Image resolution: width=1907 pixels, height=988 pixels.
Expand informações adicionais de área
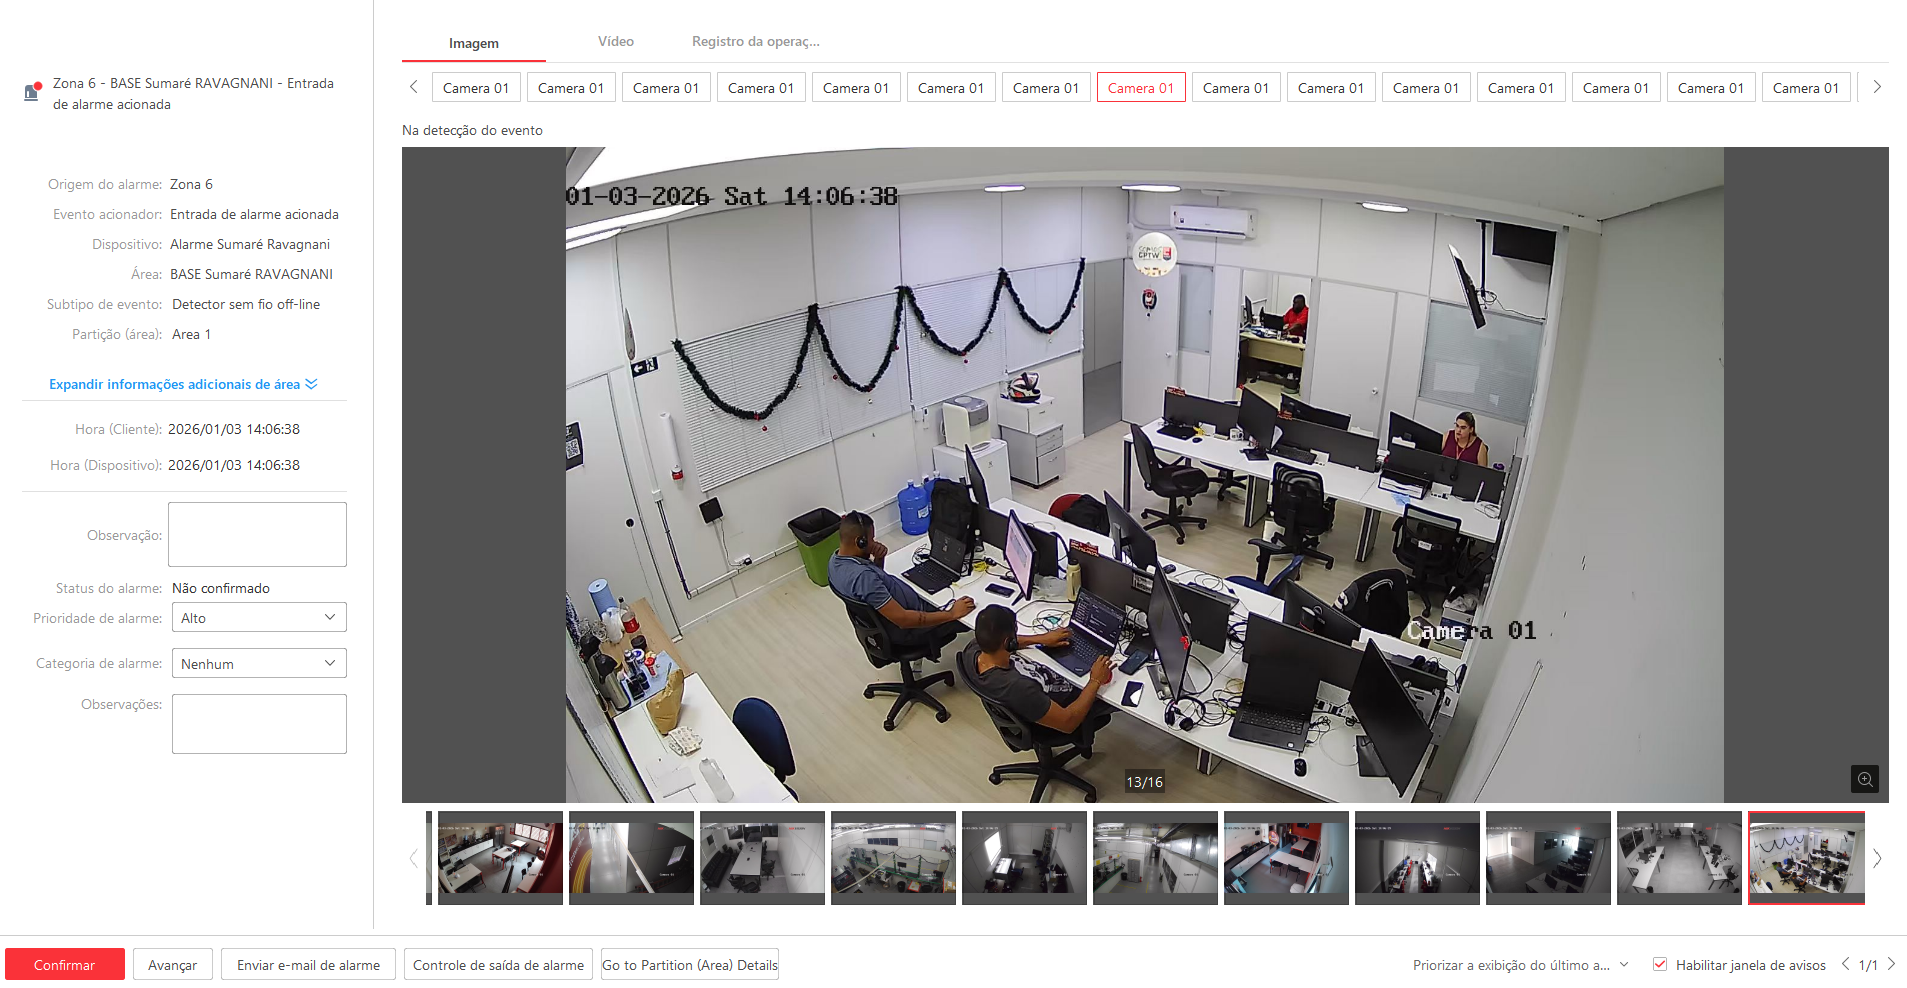tap(183, 384)
